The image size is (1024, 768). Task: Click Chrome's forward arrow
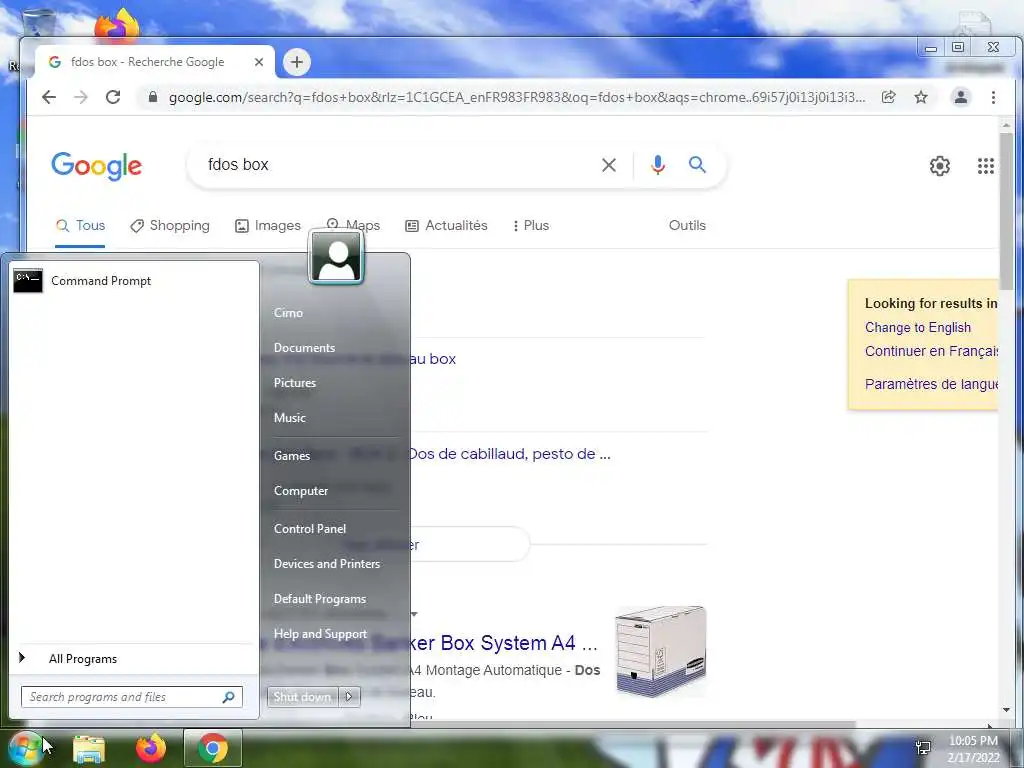(x=81, y=97)
